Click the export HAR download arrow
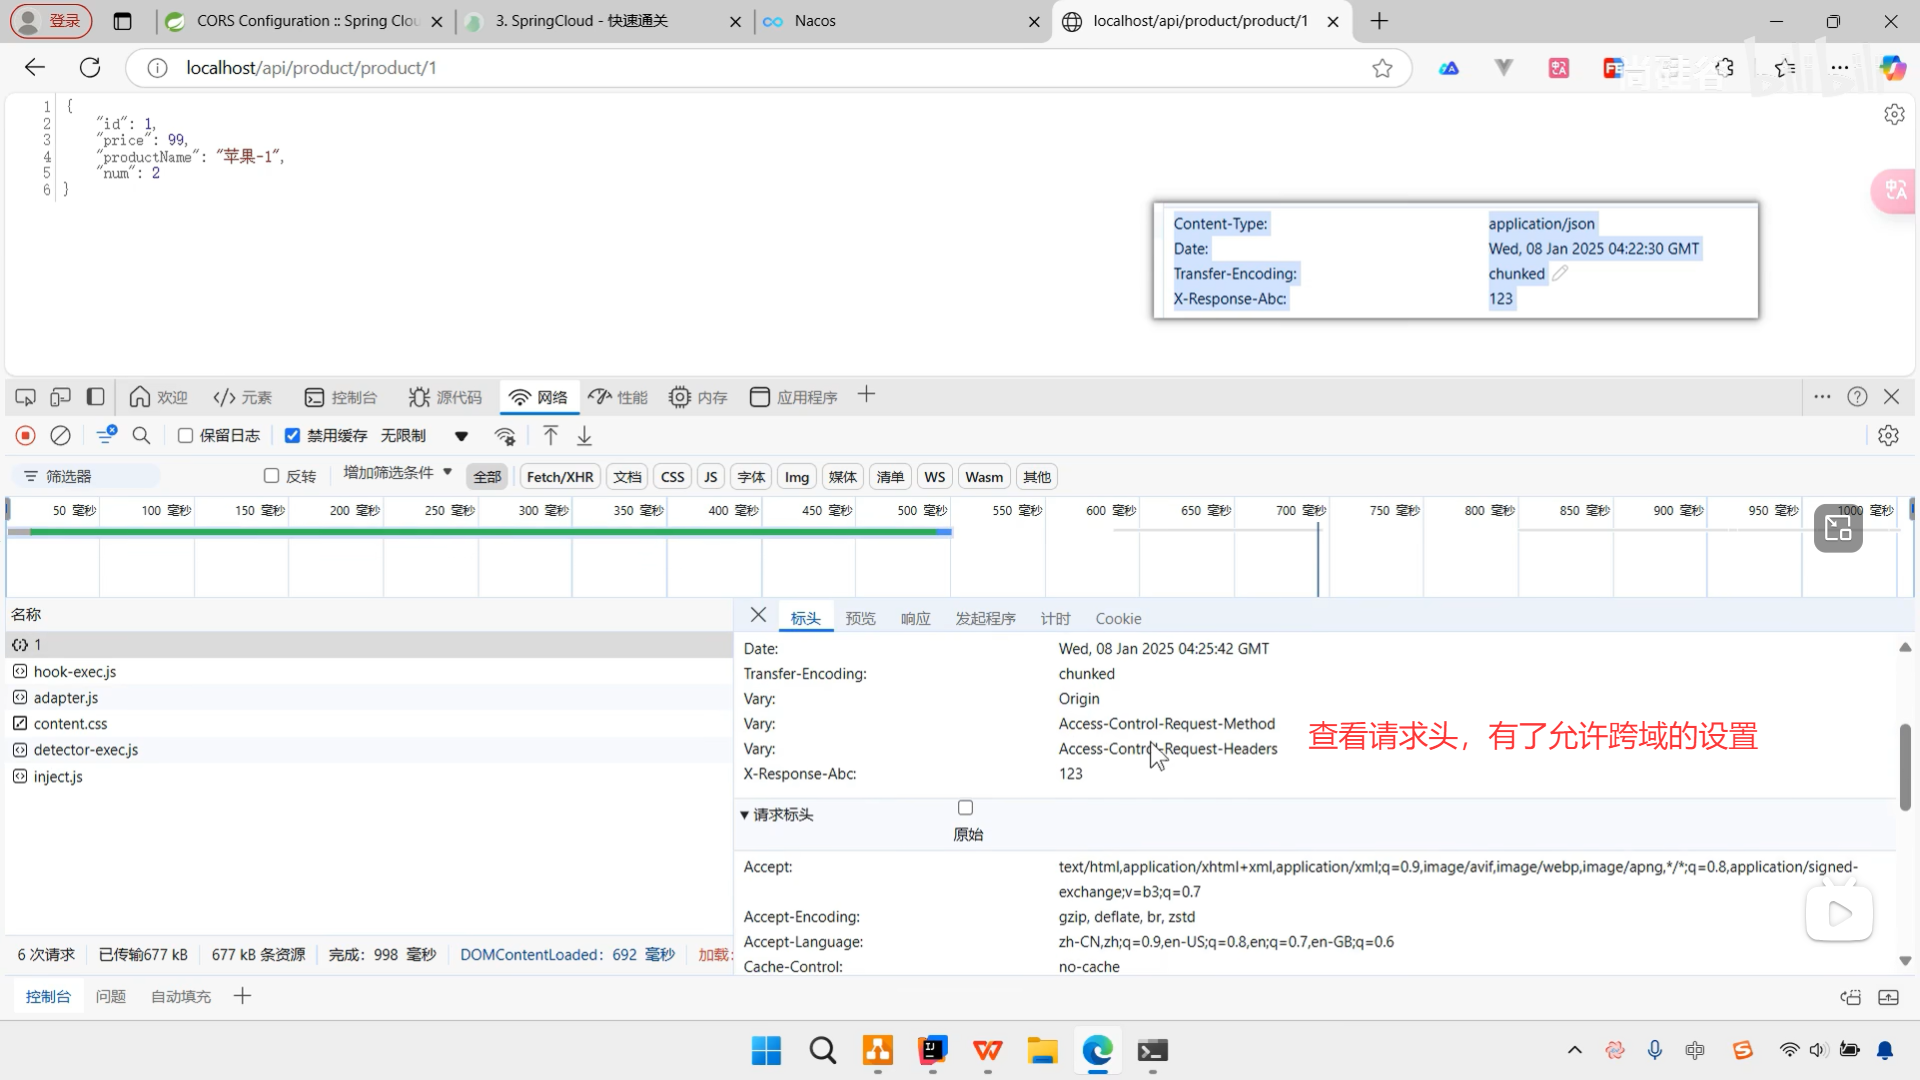1920x1080 pixels. [x=585, y=436]
